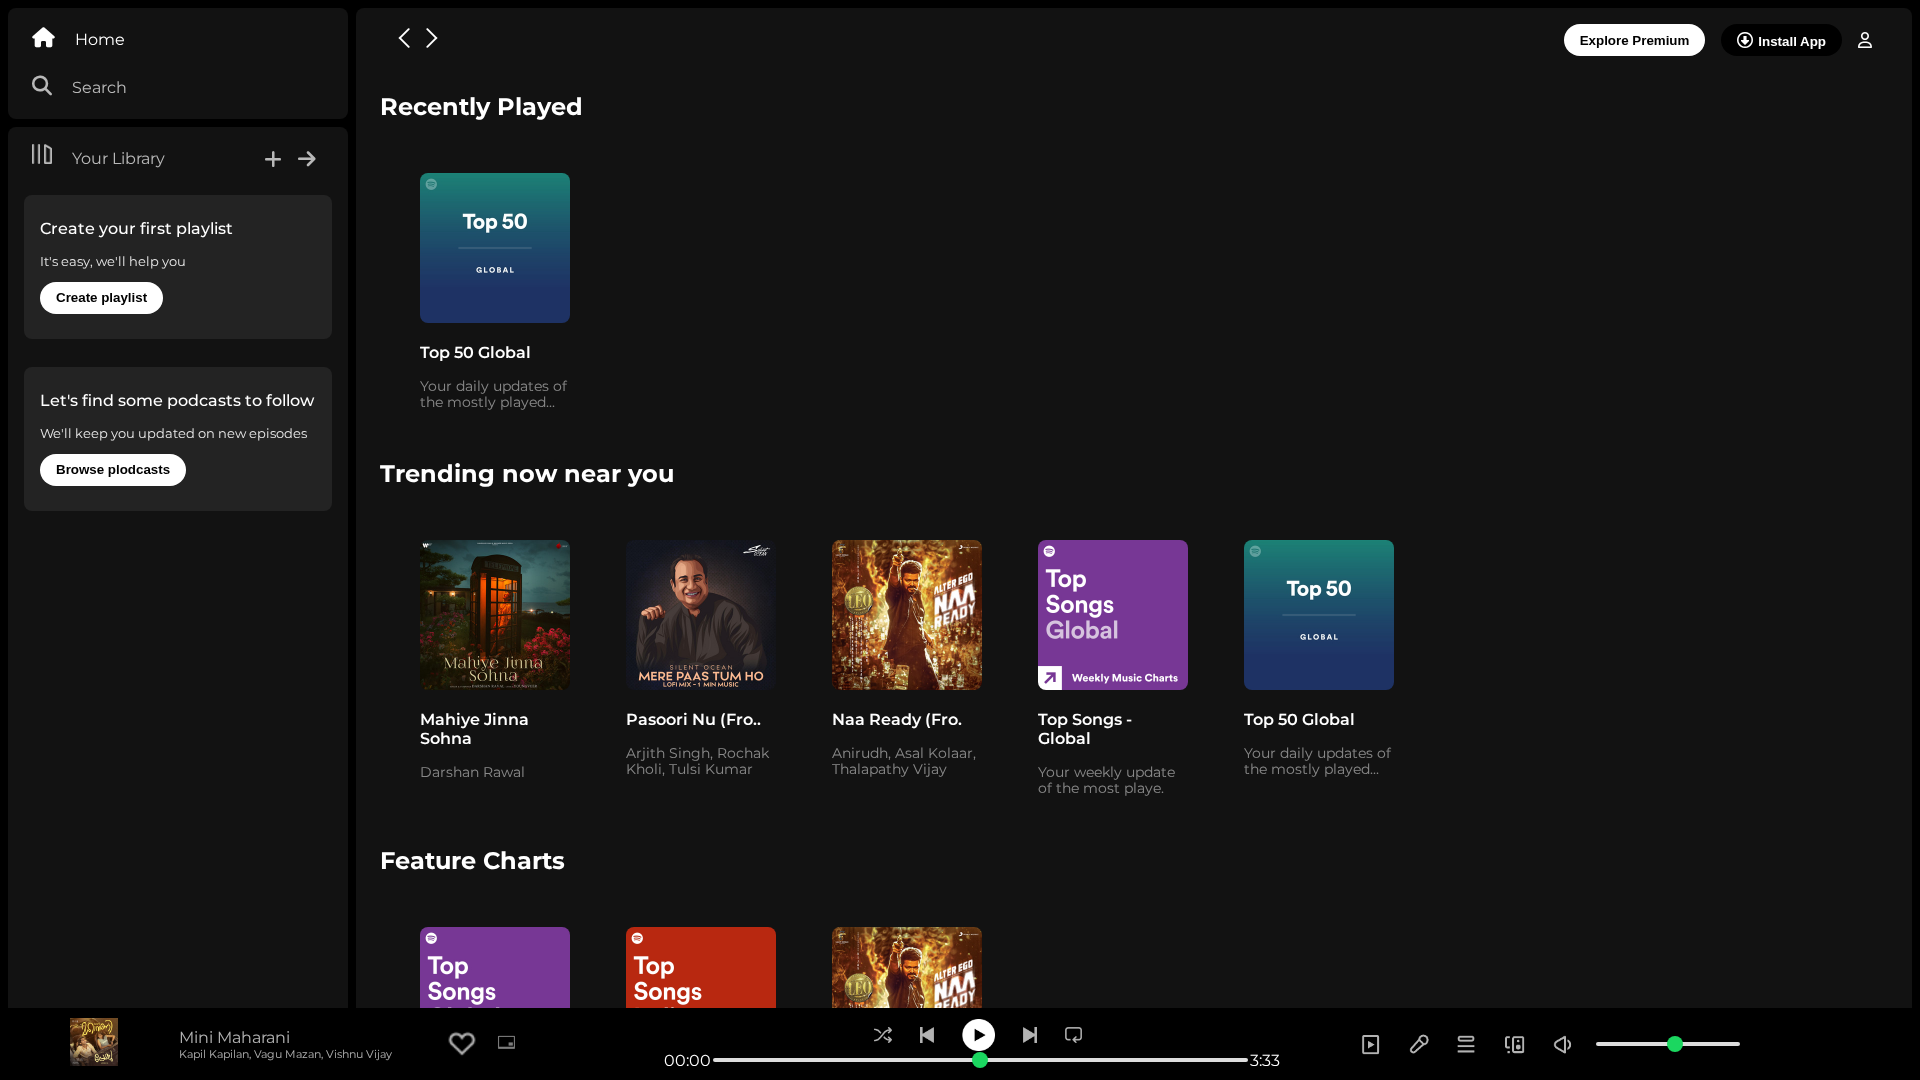
Task: Click Top 50 Global title in Recently Played
Action: pos(475,352)
